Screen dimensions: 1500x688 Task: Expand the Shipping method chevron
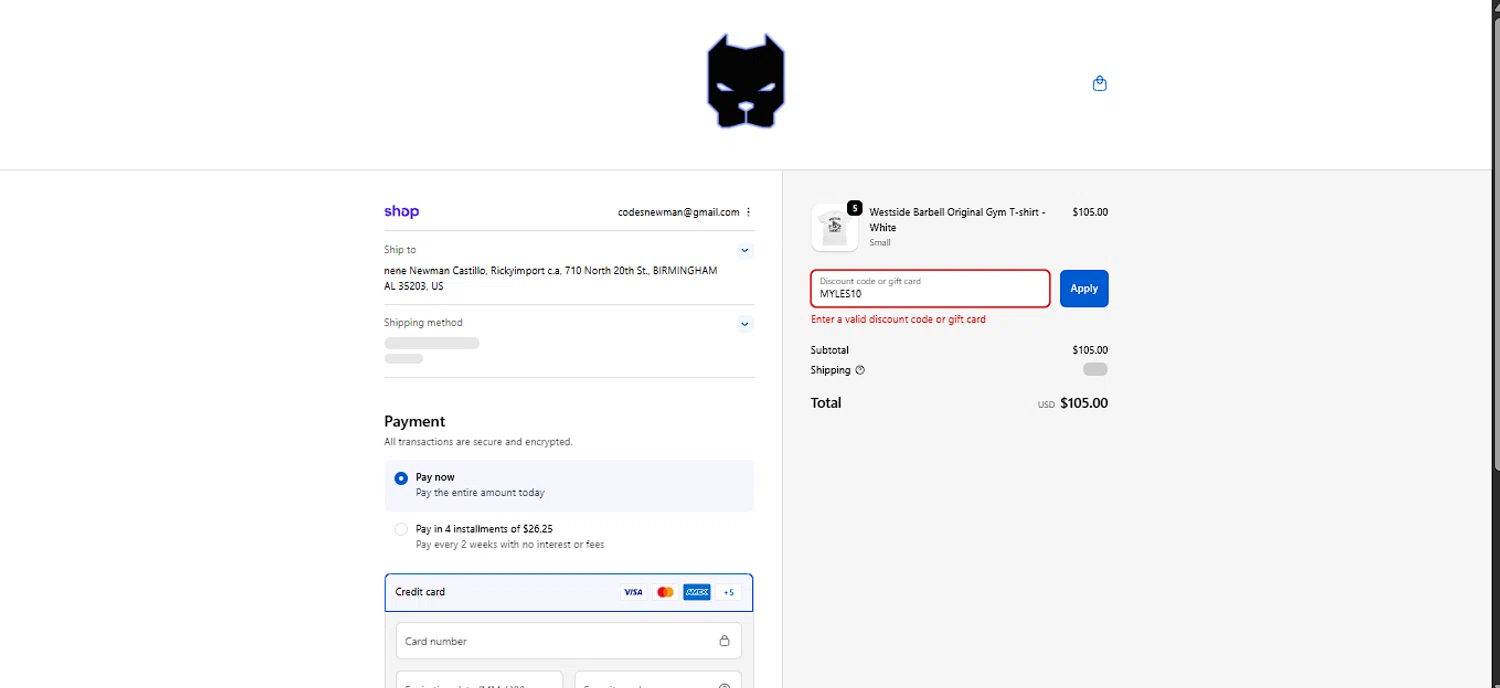click(x=744, y=324)
